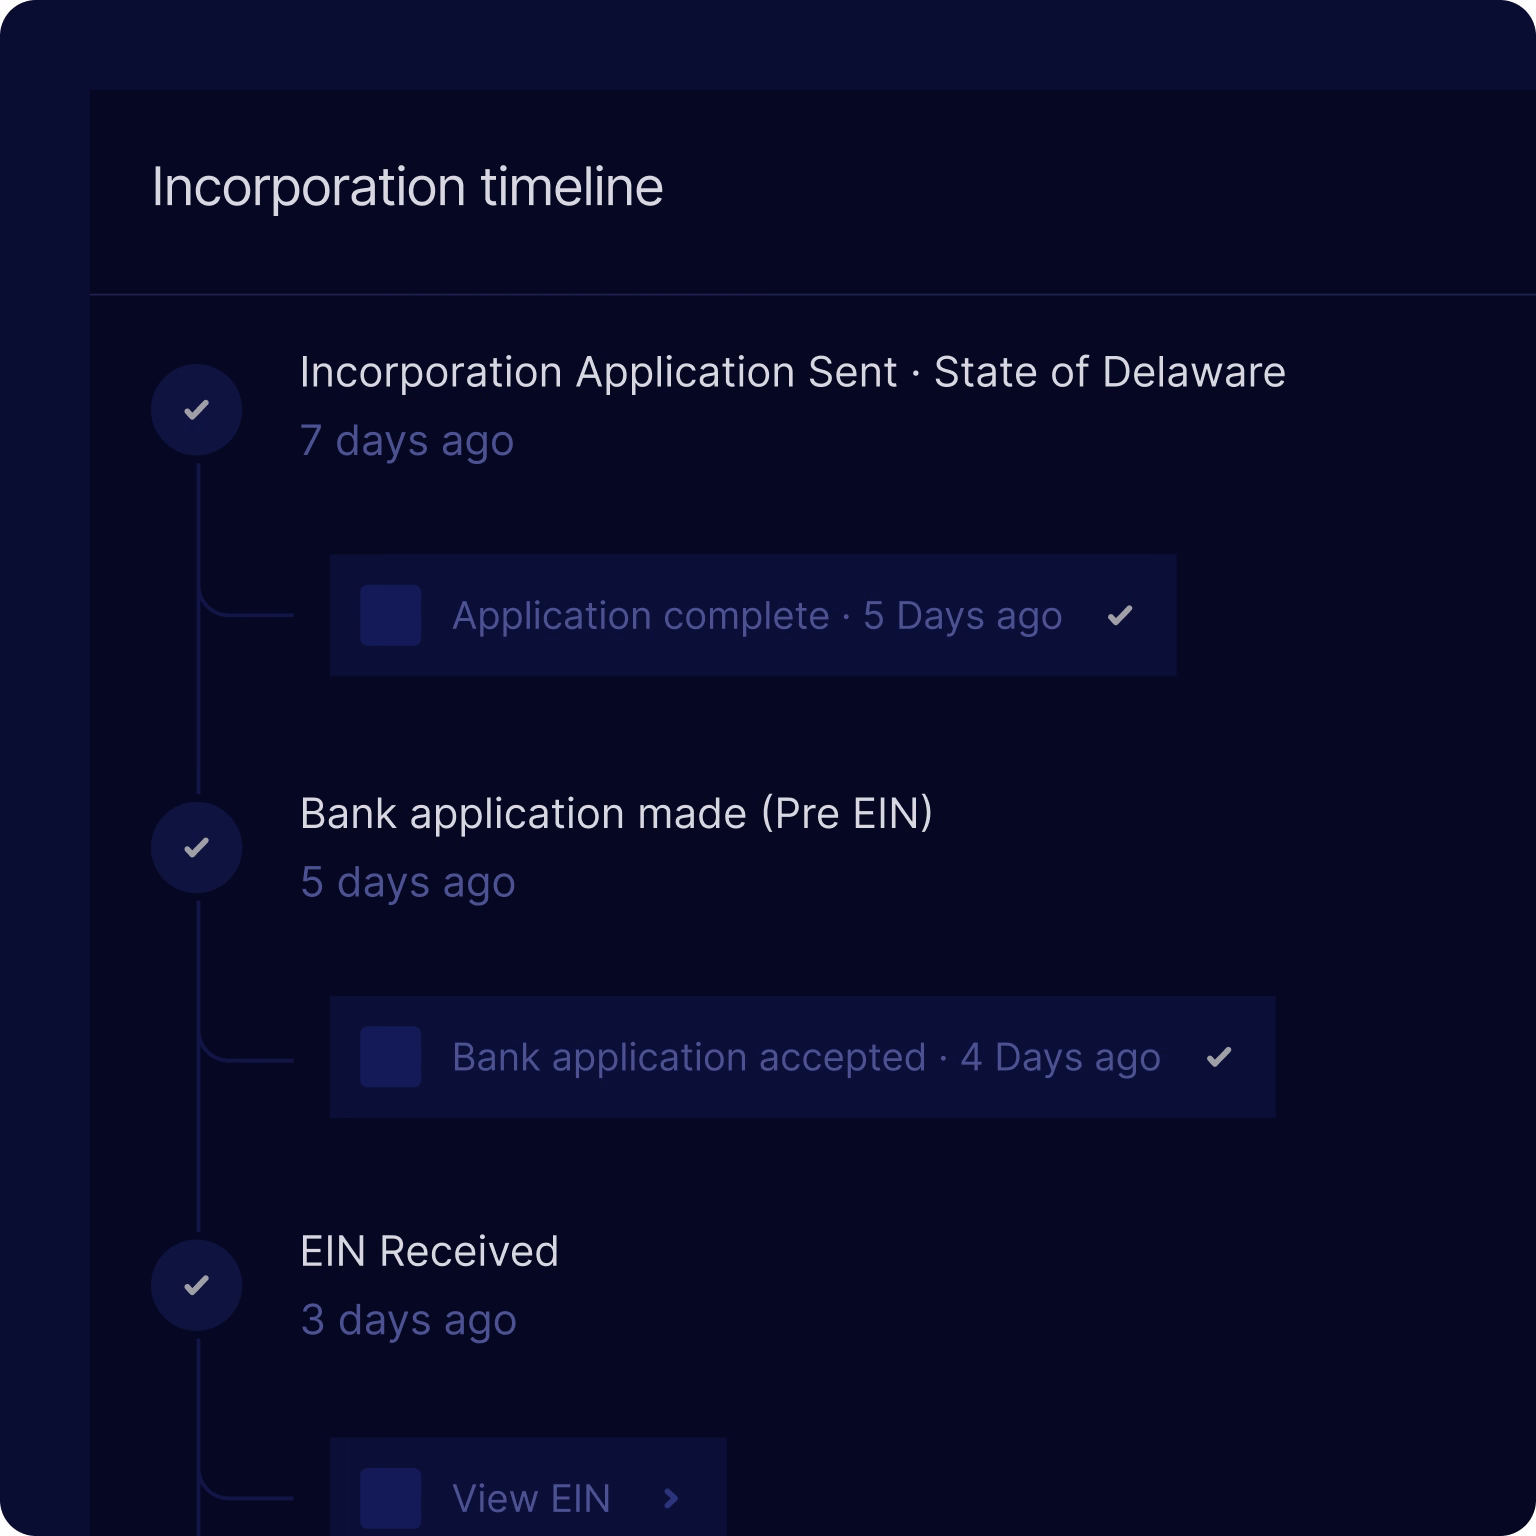The image size is (1536, 1536).
Task: Click the square icon beside View EIN
Action: pos(390,1498)
